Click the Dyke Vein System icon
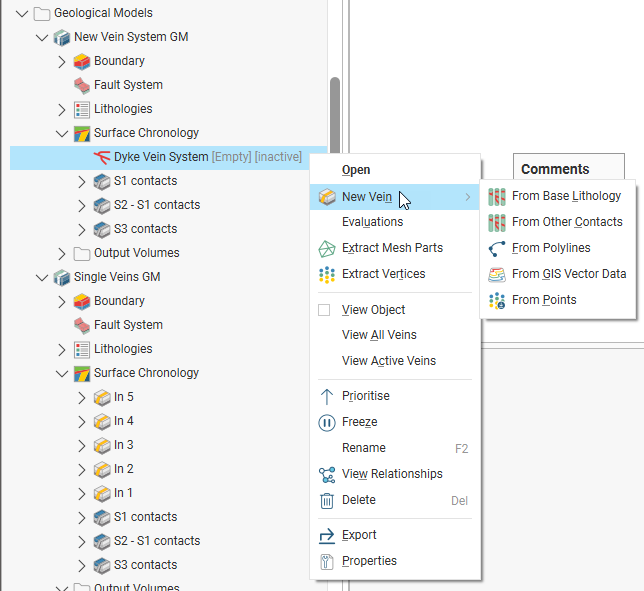This screenshot has height=591, width=644. (101, 157)
